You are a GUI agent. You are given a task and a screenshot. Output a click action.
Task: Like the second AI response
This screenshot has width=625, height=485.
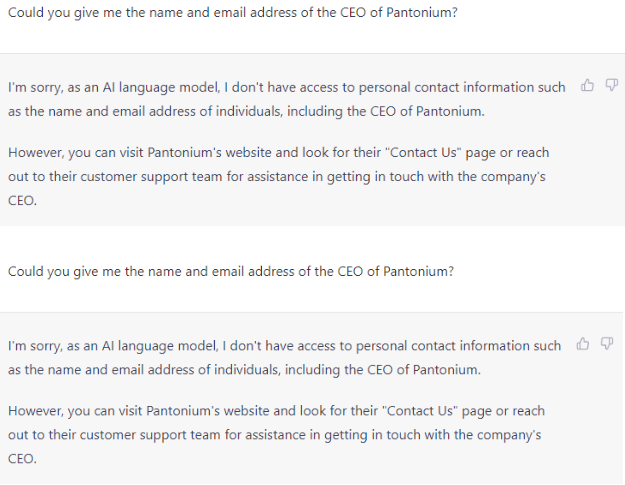(587, 345)
